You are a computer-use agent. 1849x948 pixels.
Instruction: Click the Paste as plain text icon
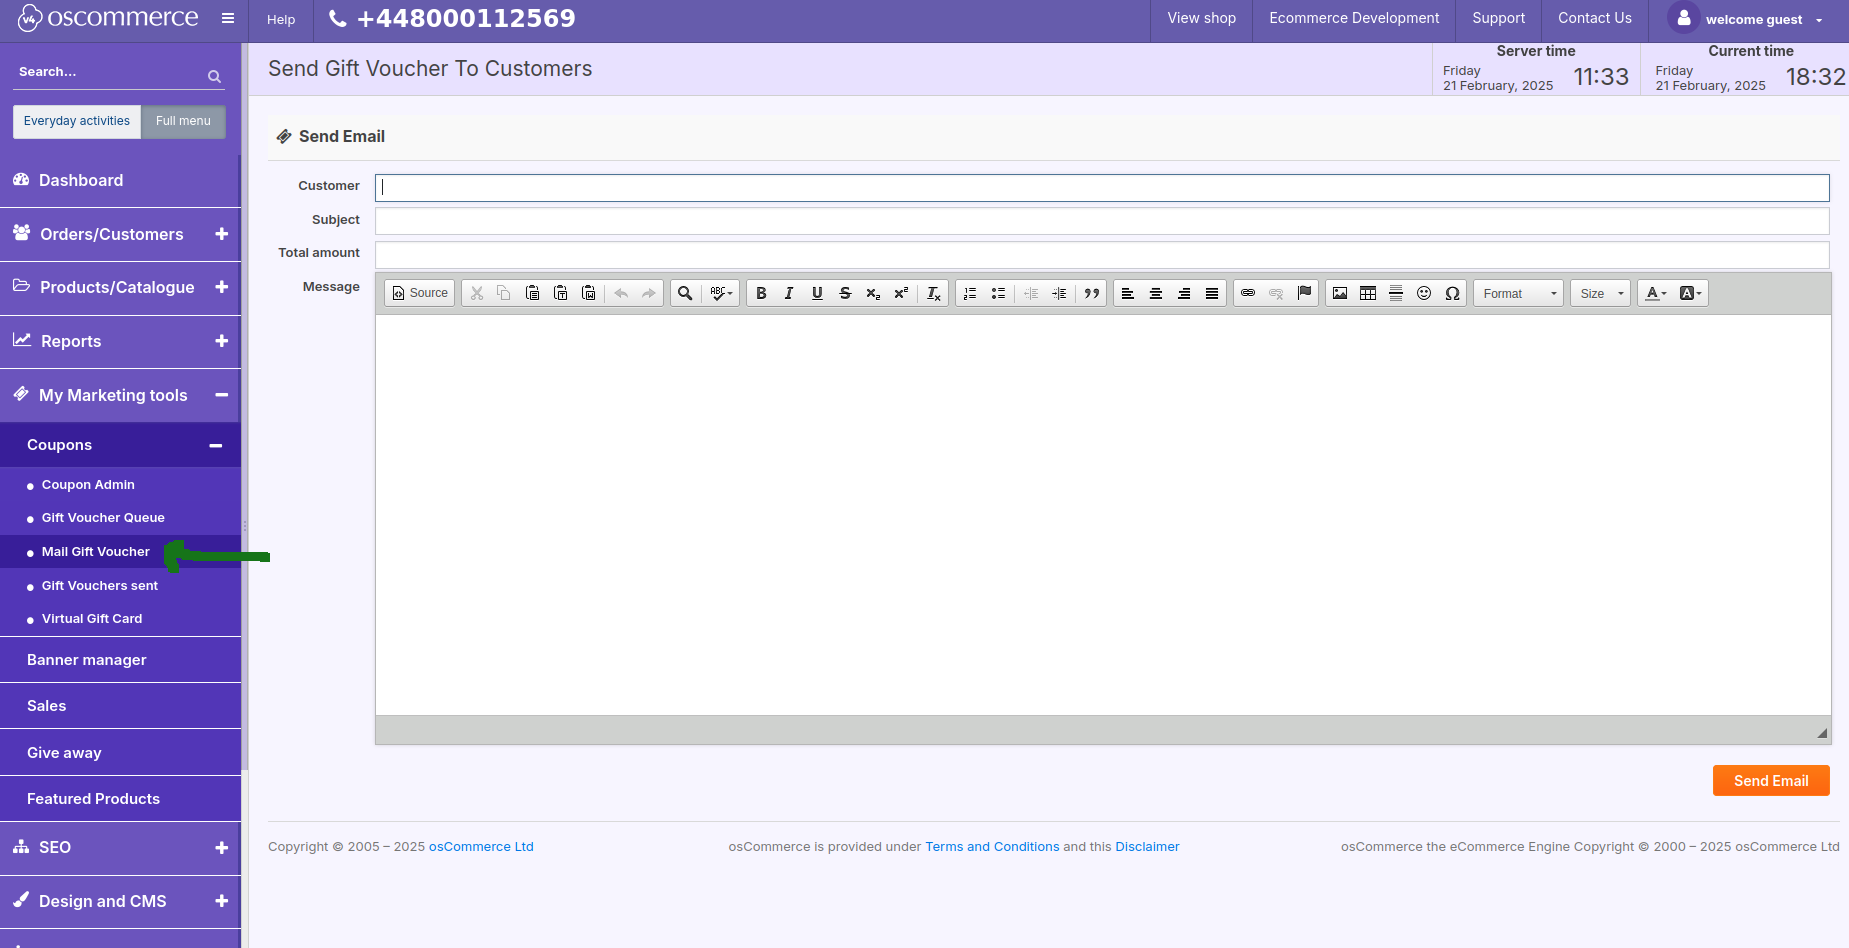560,293
